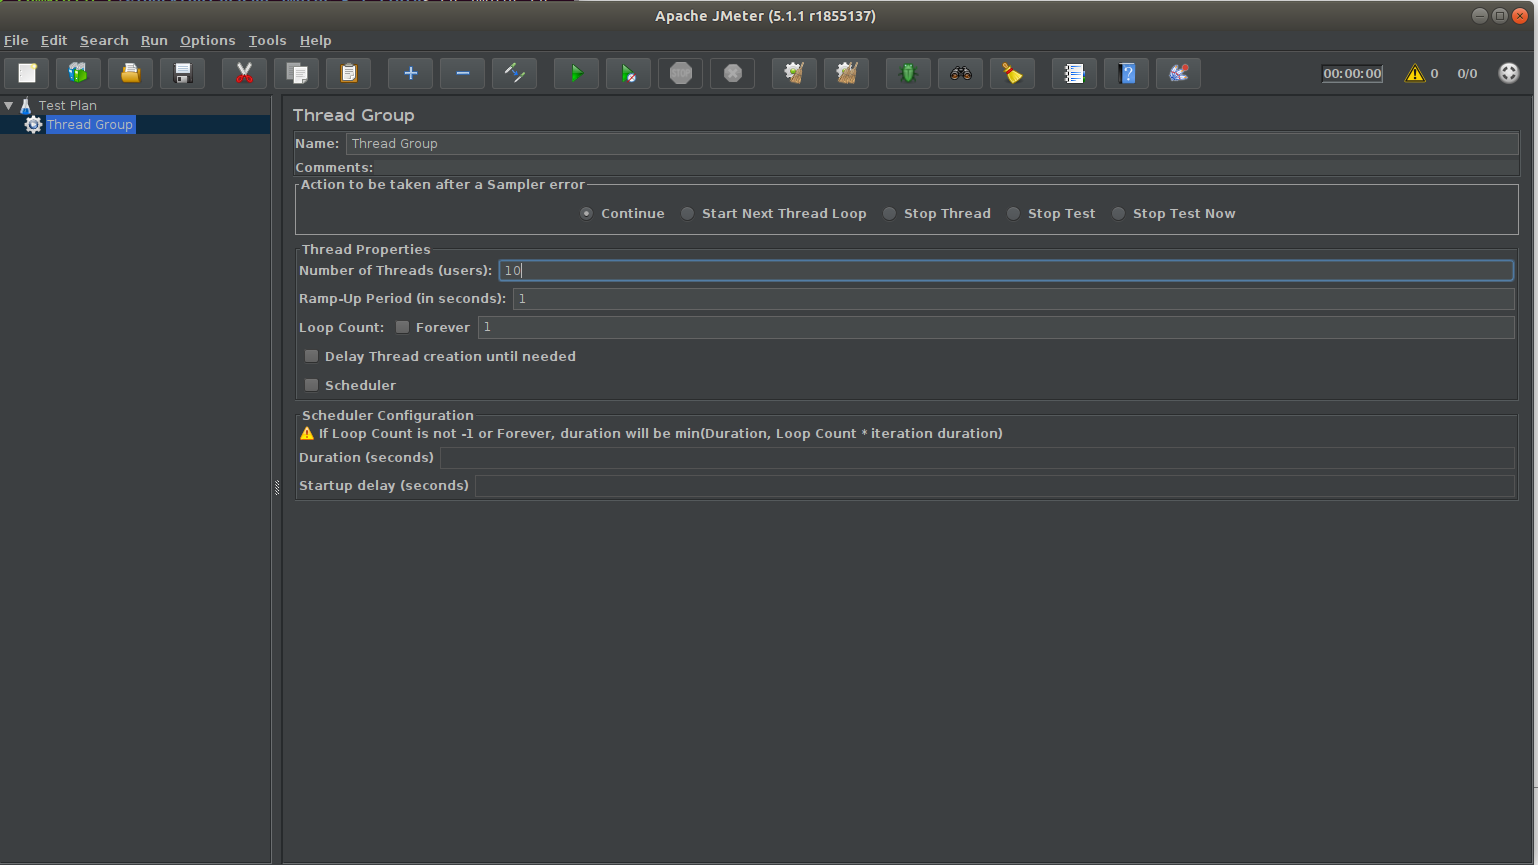Viewport: 1538px width, 865px height.
Task: Reset search with yellow brush icon
Action: pos(1012,73)
